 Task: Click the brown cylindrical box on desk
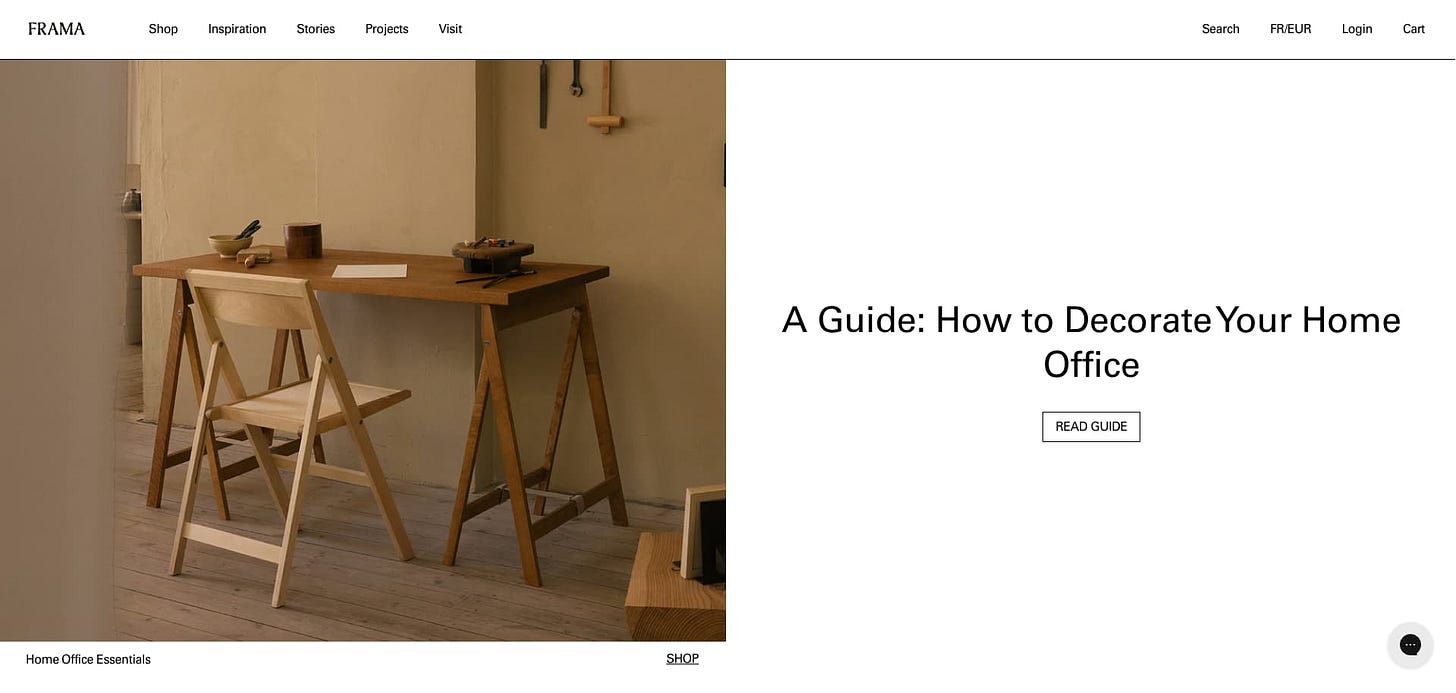[x=302, y=241]
